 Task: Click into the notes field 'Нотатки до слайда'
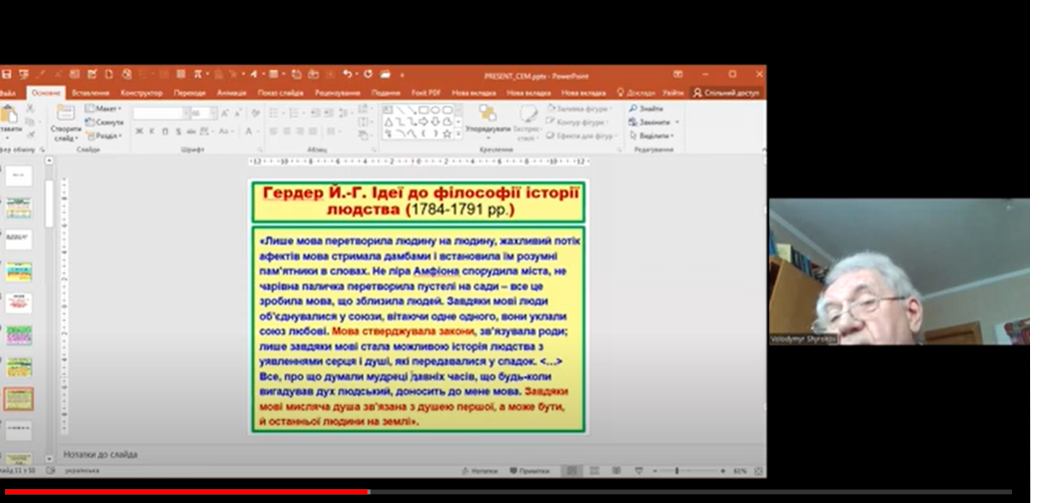click(x=300, y=454)
